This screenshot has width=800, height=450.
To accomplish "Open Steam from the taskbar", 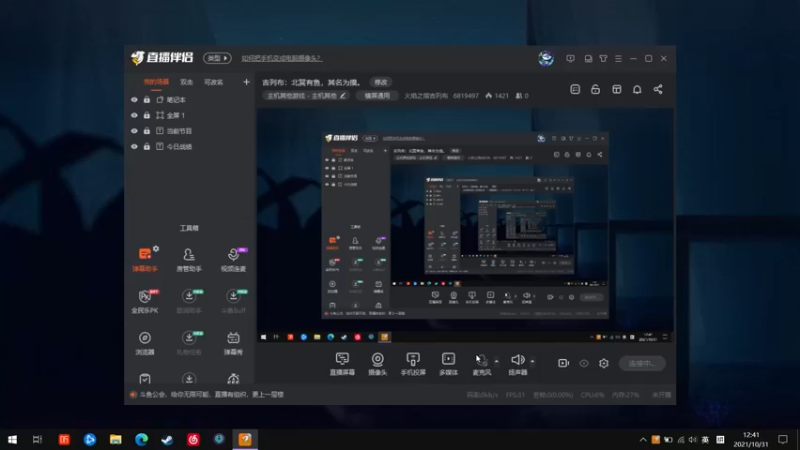I will point(167,439).
